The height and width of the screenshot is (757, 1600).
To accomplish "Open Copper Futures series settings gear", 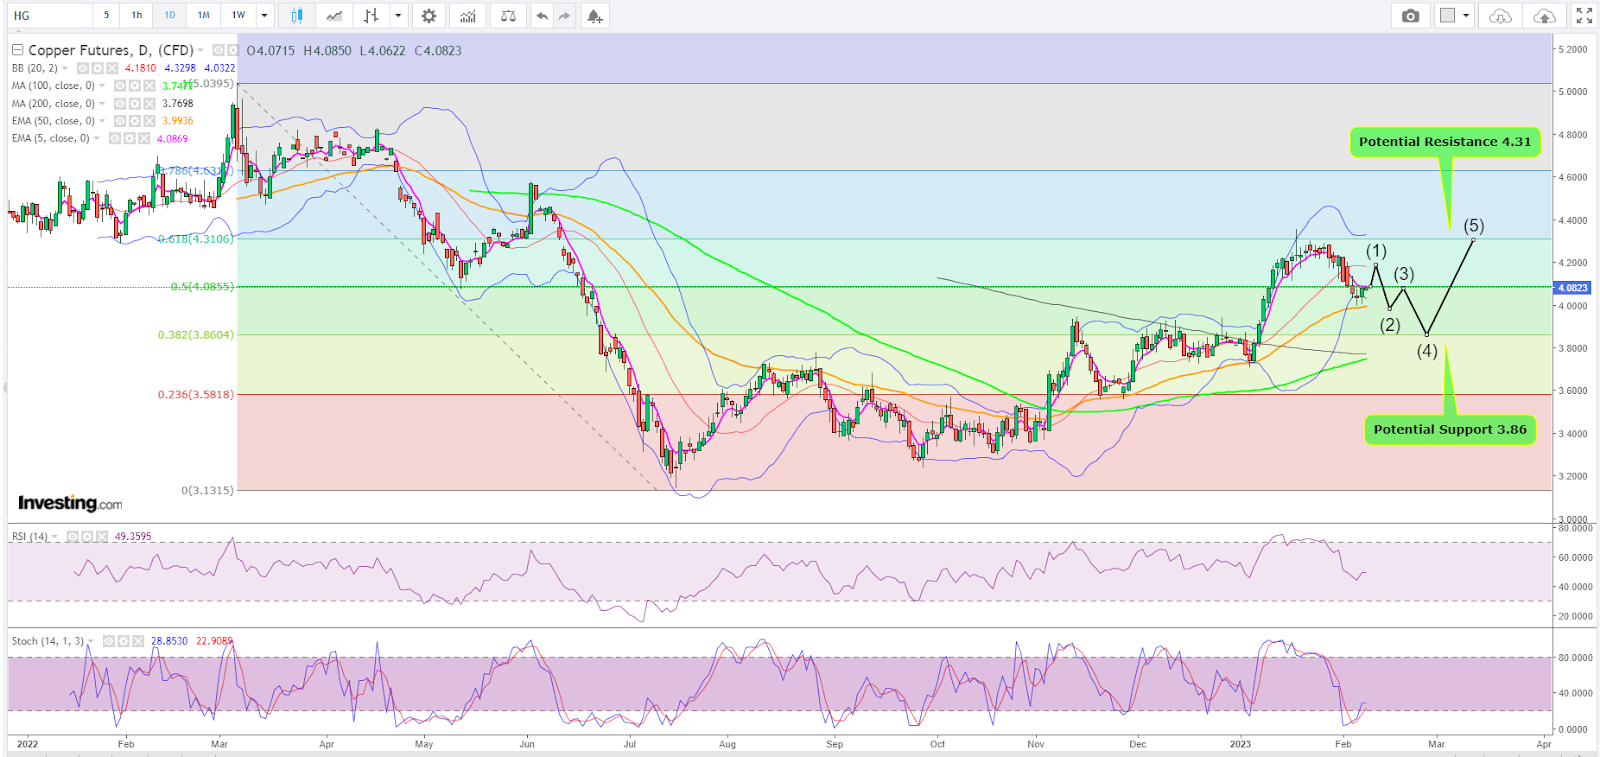I will 233,50.
